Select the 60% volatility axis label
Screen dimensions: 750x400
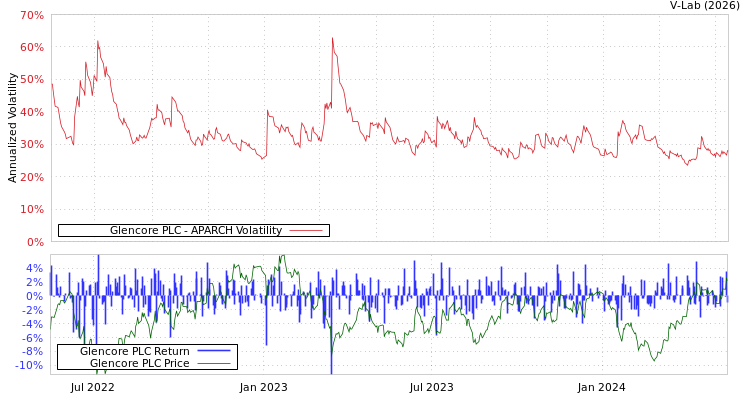click(32, 48)
